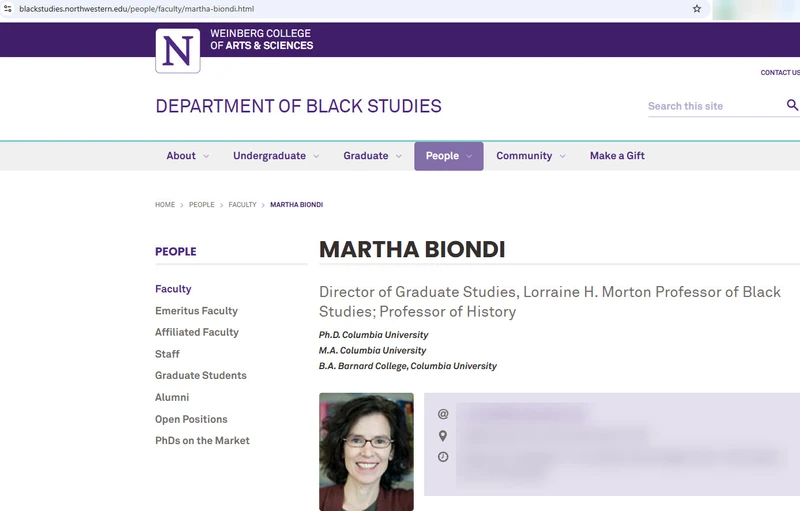This screenshot has height=511, width=800.
Task: Click the MARTHA BIONDI page heading
Action: [x=412, y=249]
